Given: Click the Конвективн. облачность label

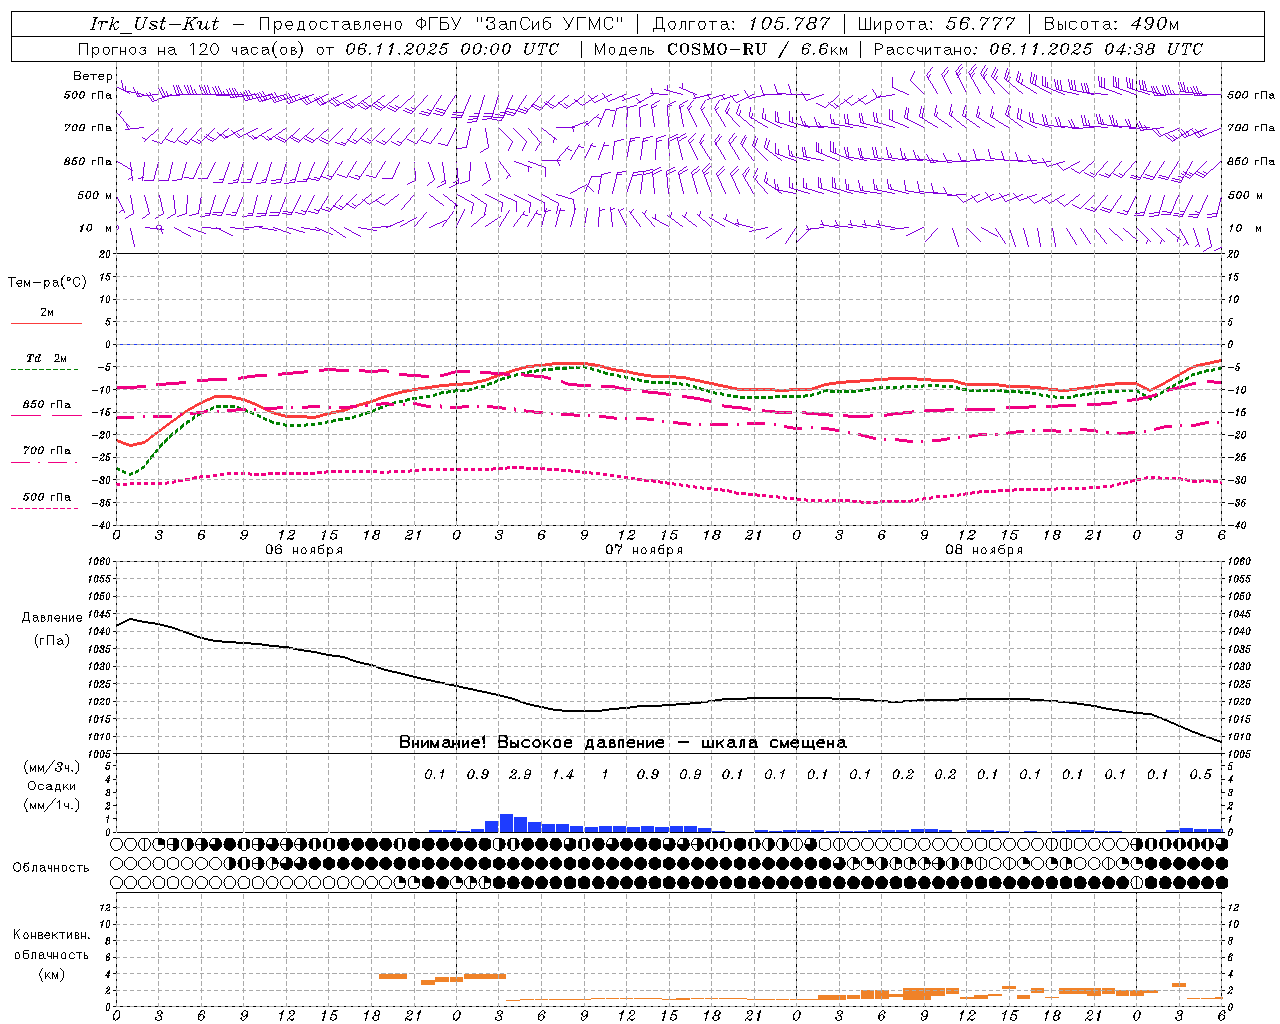Looking at the screenshot, I should (51, 944).
